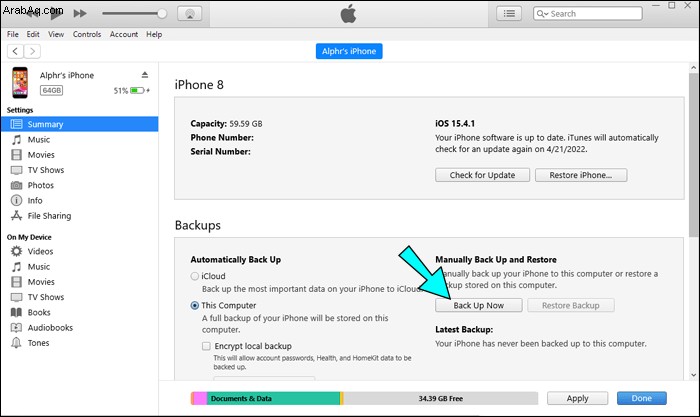Click the Check for Update button
This screenshot has width=700, height=417.
pyautogui.click(x=482, y=175)
